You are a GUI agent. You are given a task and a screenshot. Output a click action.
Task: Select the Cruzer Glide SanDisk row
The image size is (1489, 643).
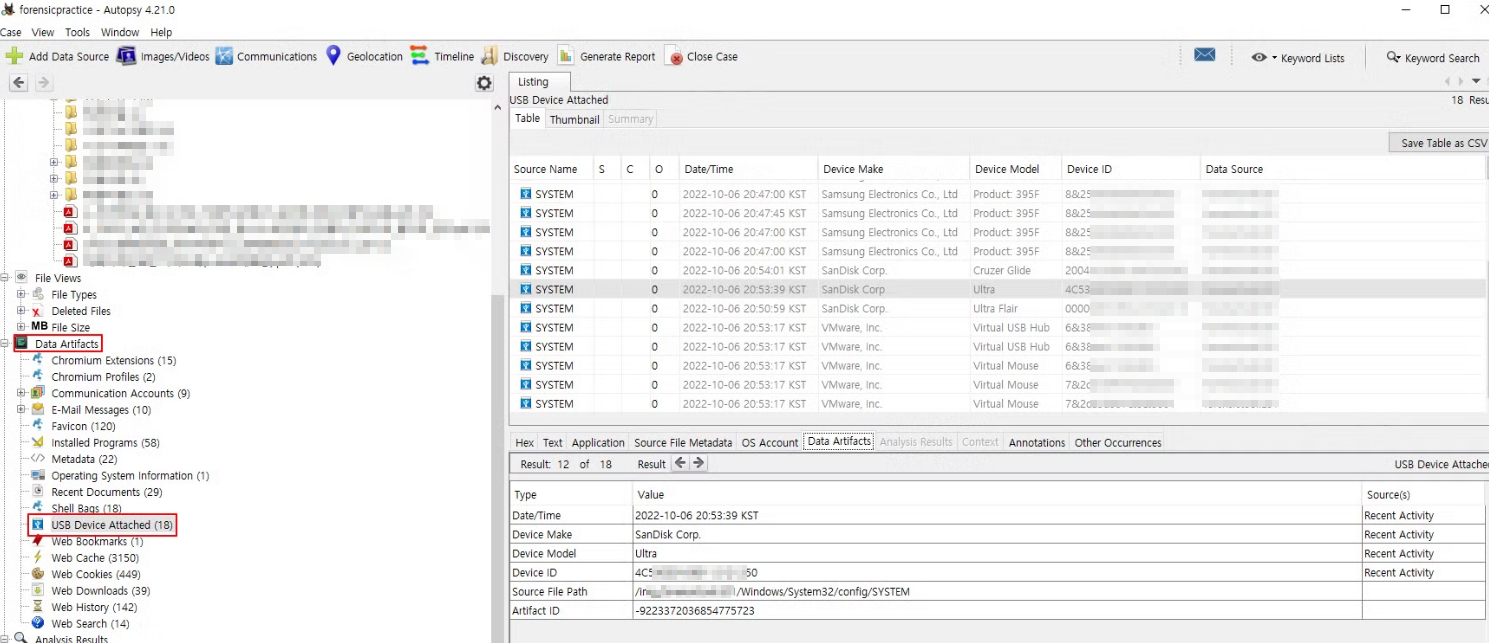coord(997,270)
